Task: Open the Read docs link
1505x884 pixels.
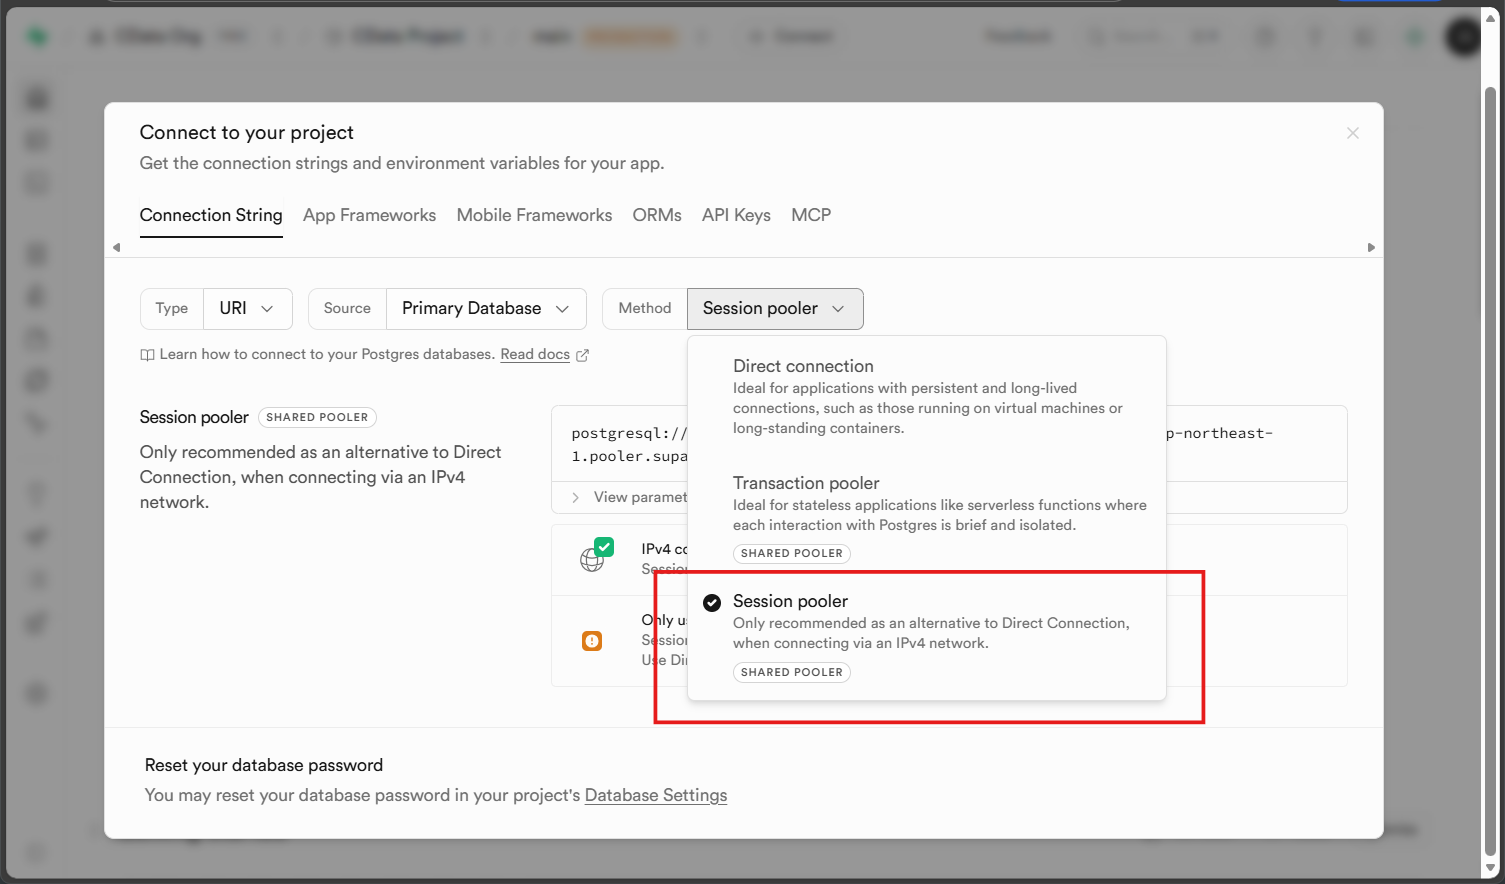Action: pyautogui.click(x=534, y=355)
